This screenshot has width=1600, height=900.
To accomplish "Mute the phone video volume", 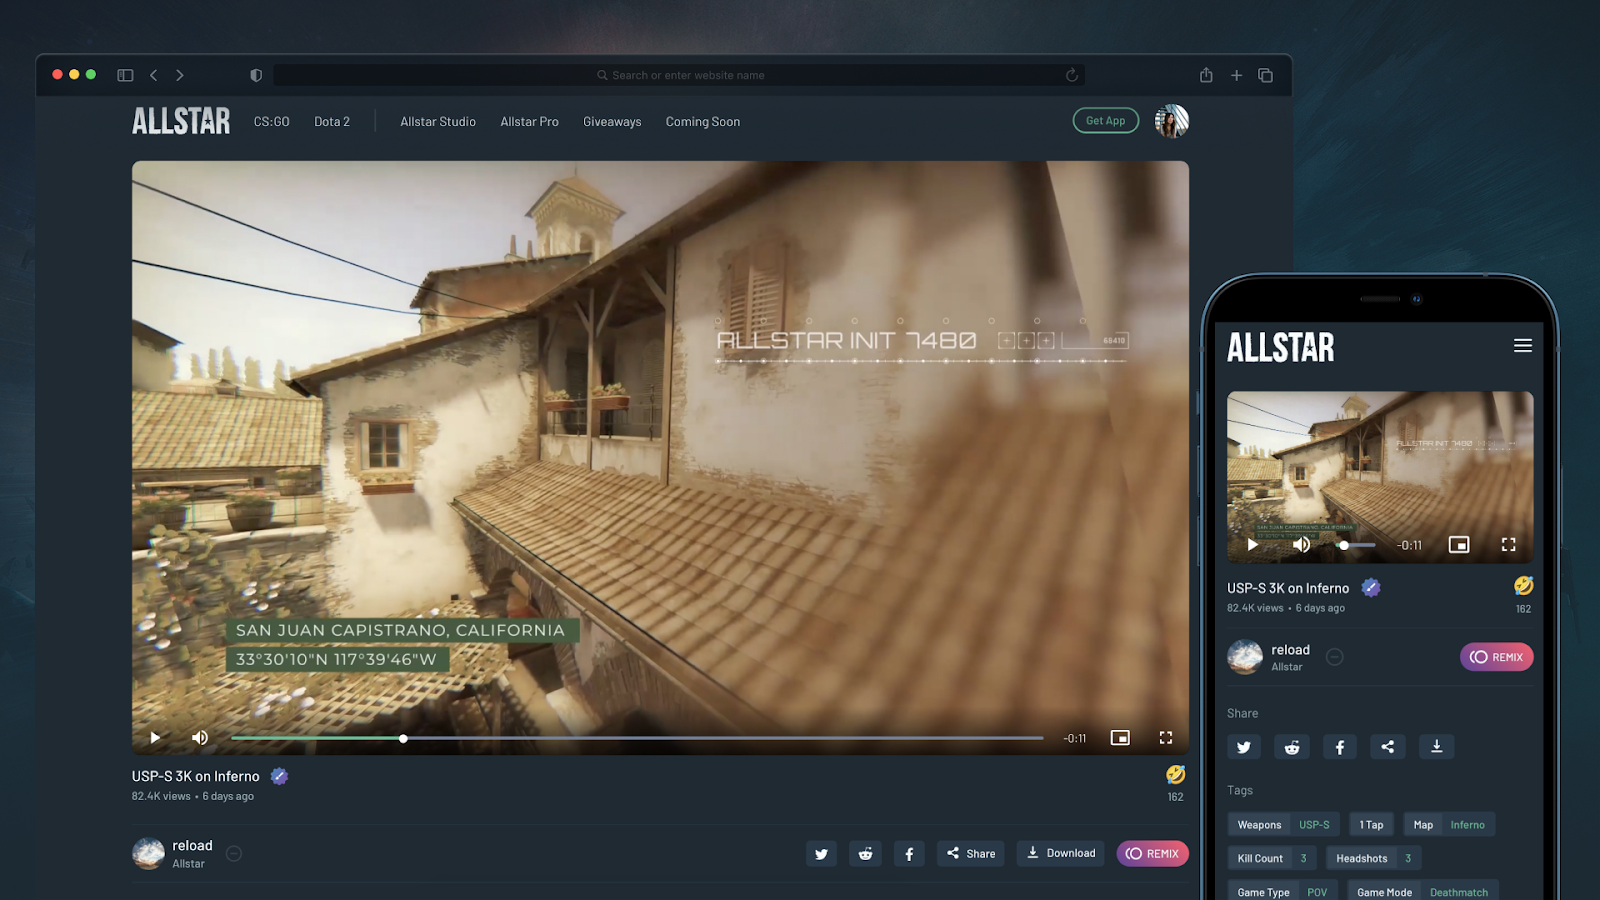I will (1301, 545).
